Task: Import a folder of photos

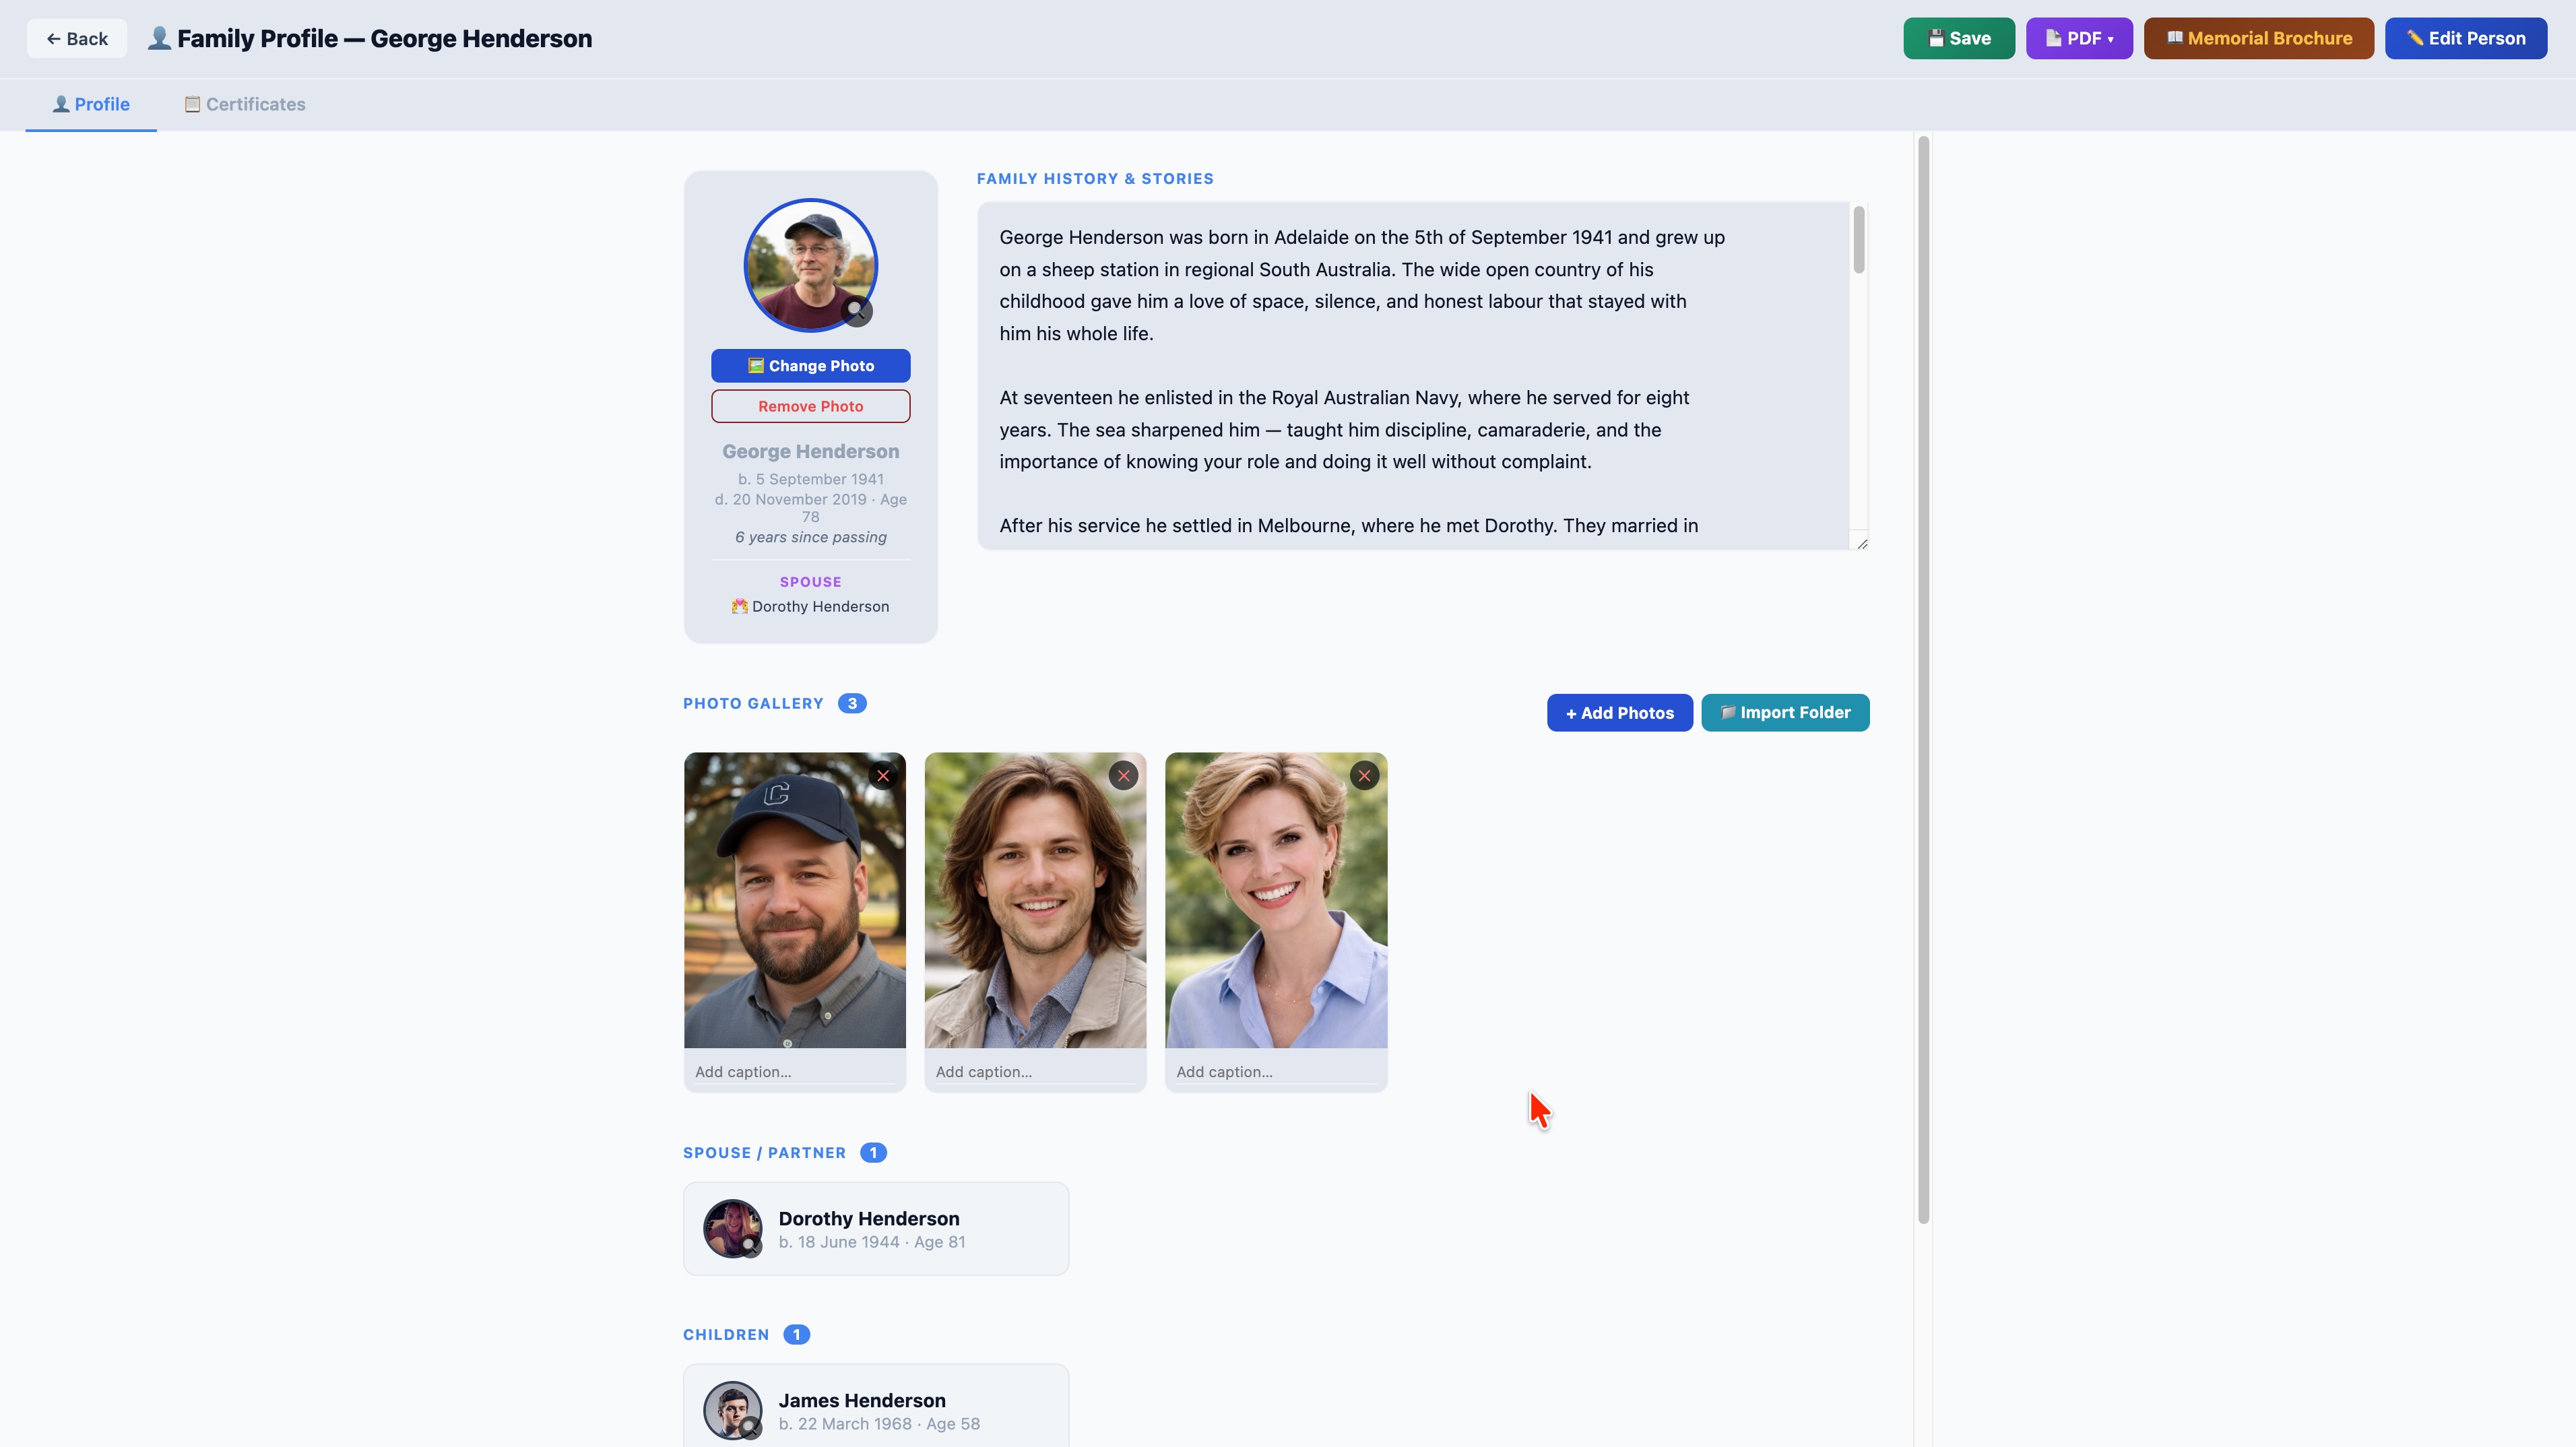Action: [1785, 712]
